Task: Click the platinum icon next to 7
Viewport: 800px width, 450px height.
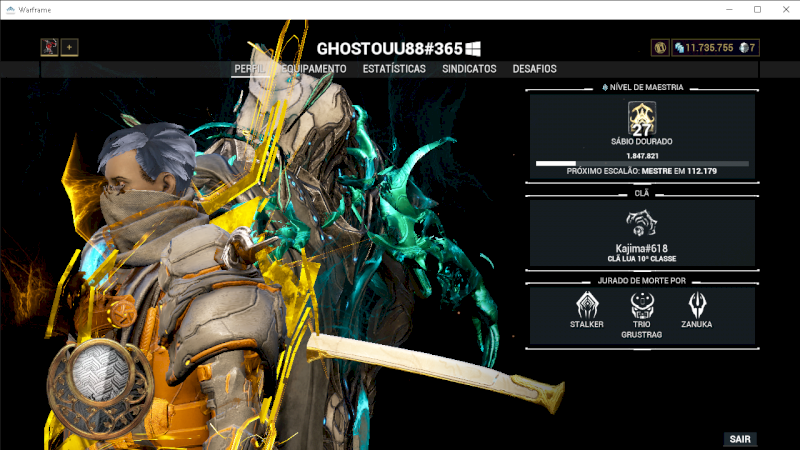Action: pyautogui.click(x=744, y=48)
